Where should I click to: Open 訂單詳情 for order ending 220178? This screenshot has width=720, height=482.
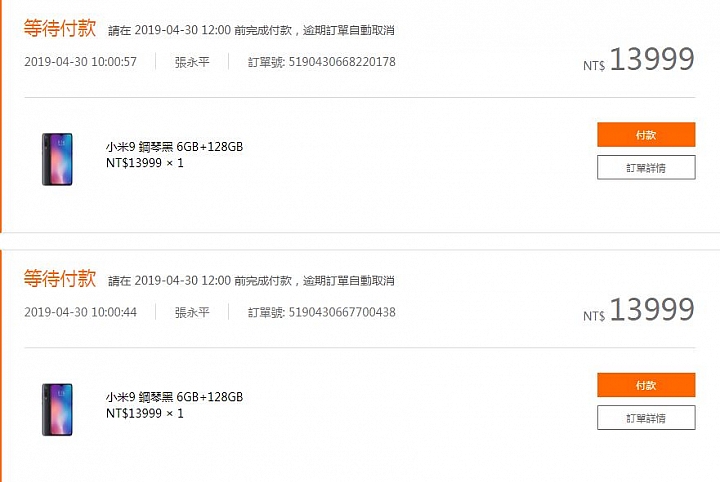(x=646, y=168)
